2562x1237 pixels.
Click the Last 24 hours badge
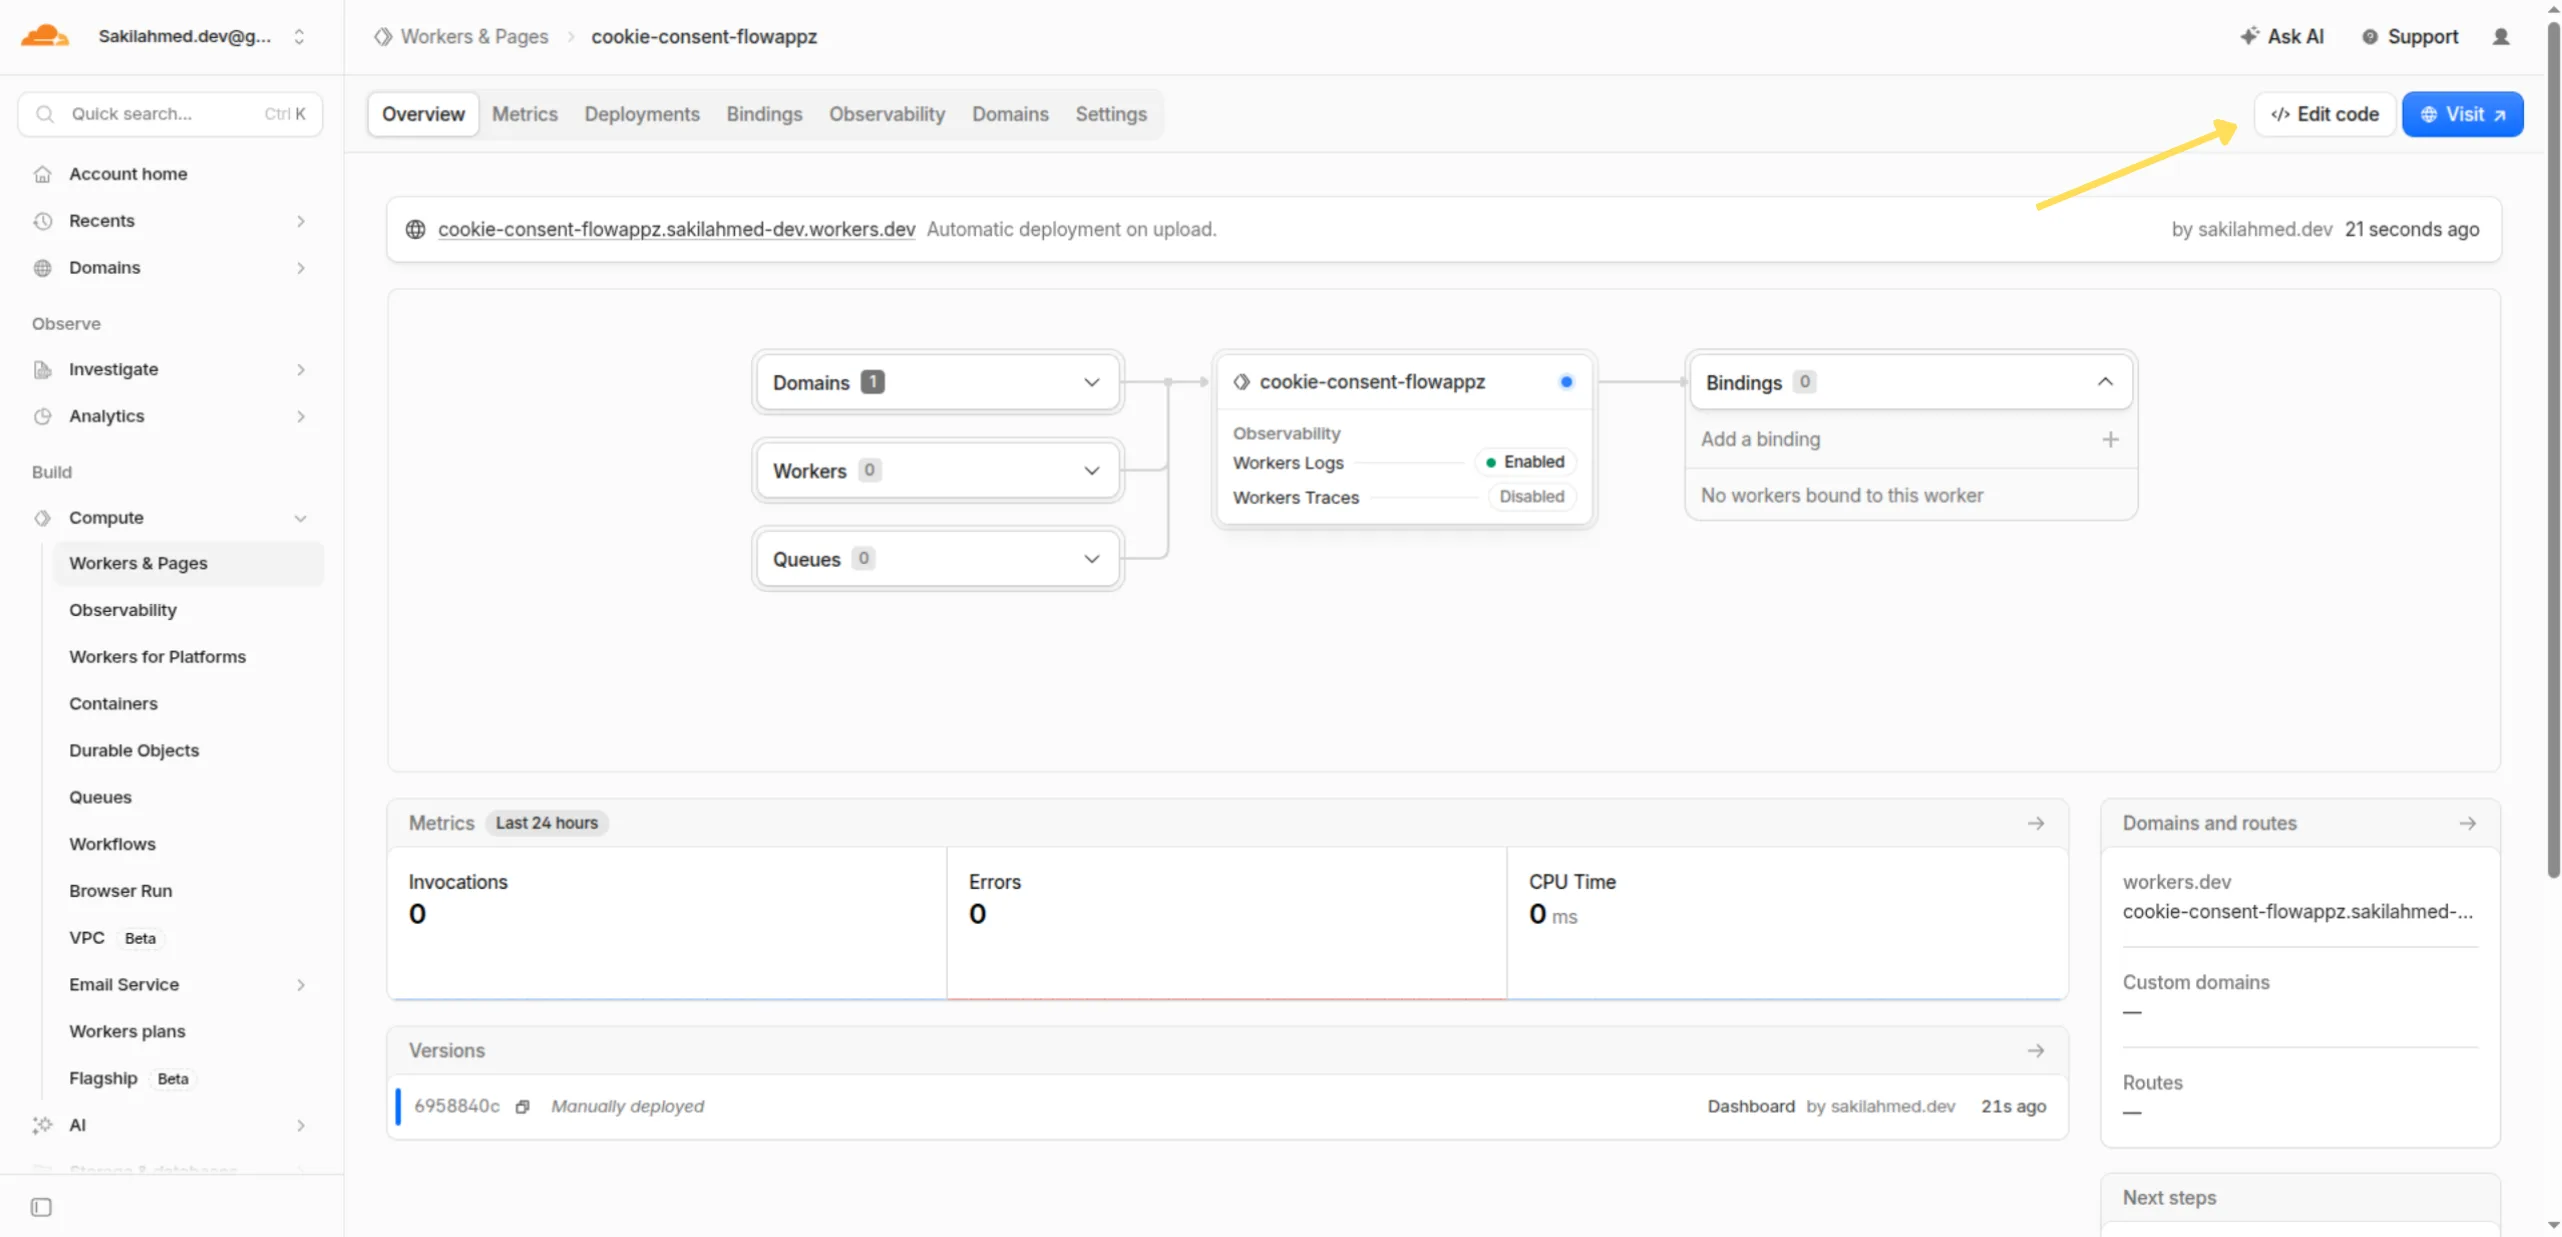click(546, 823)
